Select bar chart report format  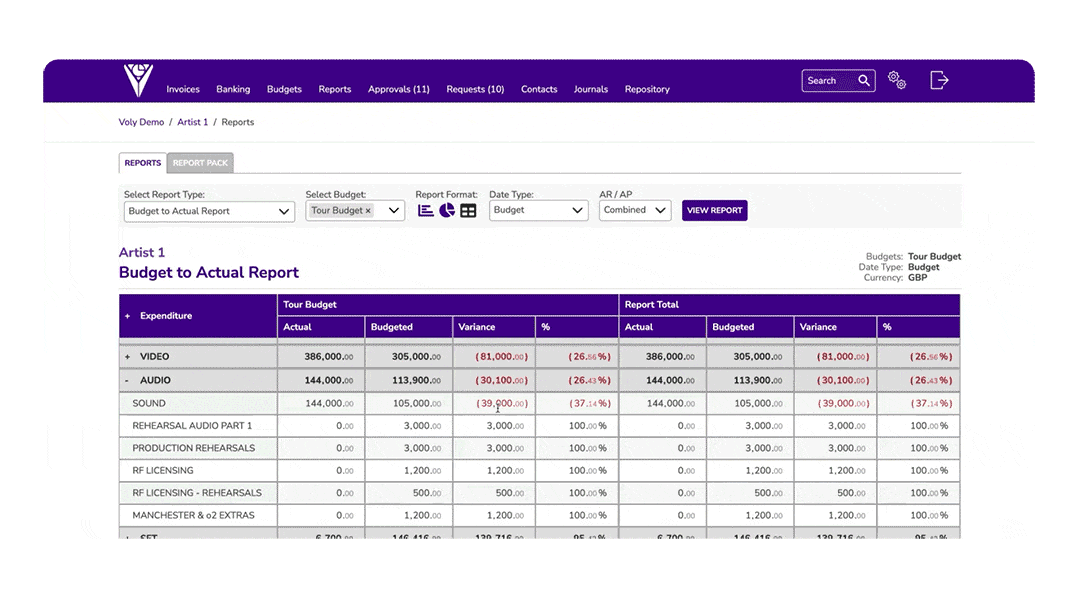click(x=426, y=211)
